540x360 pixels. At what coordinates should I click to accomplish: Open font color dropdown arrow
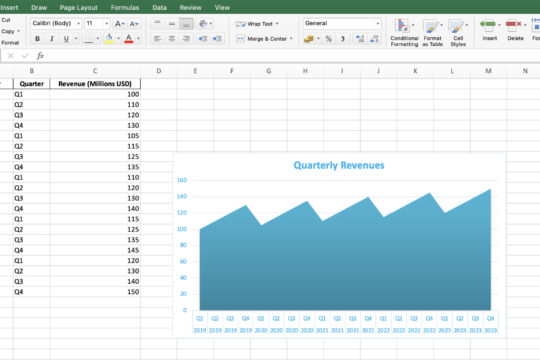pyautogui.click(x=138, y=39)
